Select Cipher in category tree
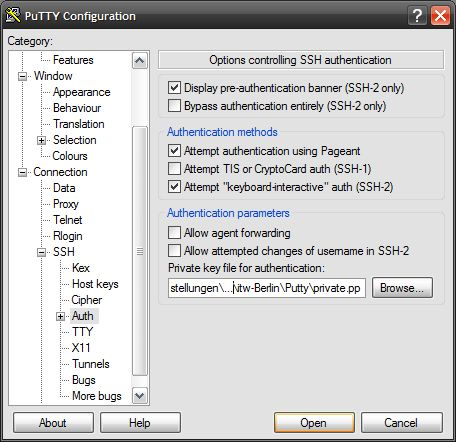The height and width of the screenshot is (442, 456). pos(87,300)
